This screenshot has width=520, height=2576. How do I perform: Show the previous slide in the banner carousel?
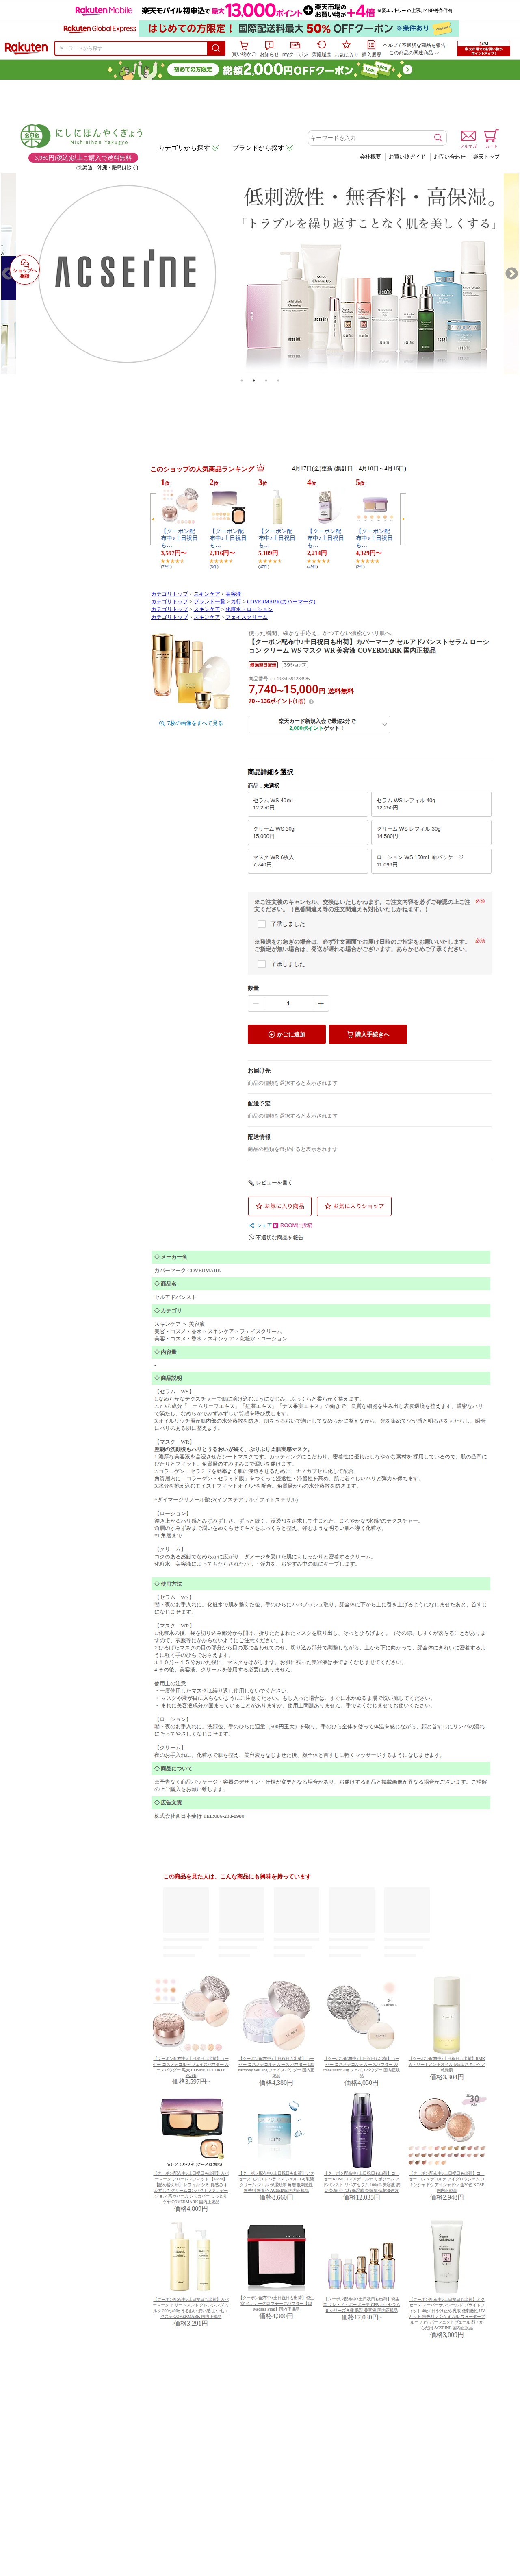coord(7,273)
